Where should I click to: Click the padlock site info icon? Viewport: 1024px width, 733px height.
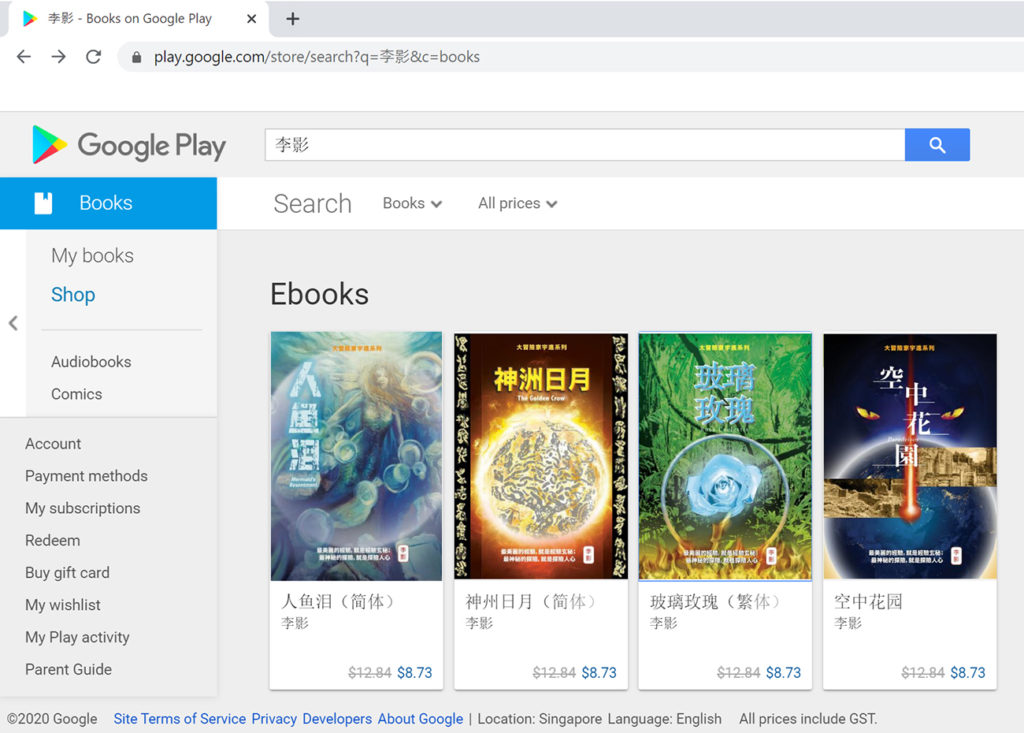tap(137, 57)
